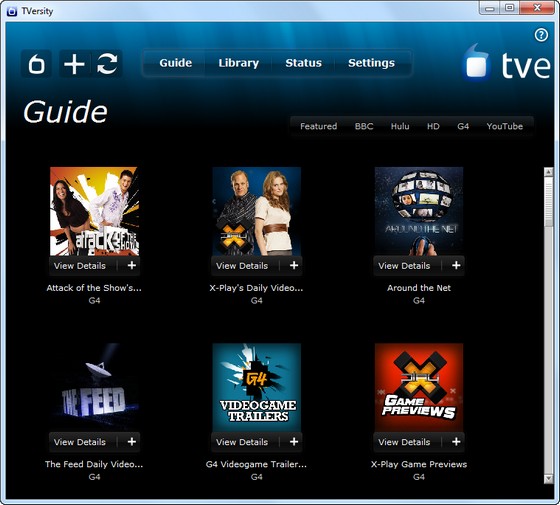Screen dimensions: 560x505
Task: Click the plus add-media toolbar icon
Action: [74, 64]
